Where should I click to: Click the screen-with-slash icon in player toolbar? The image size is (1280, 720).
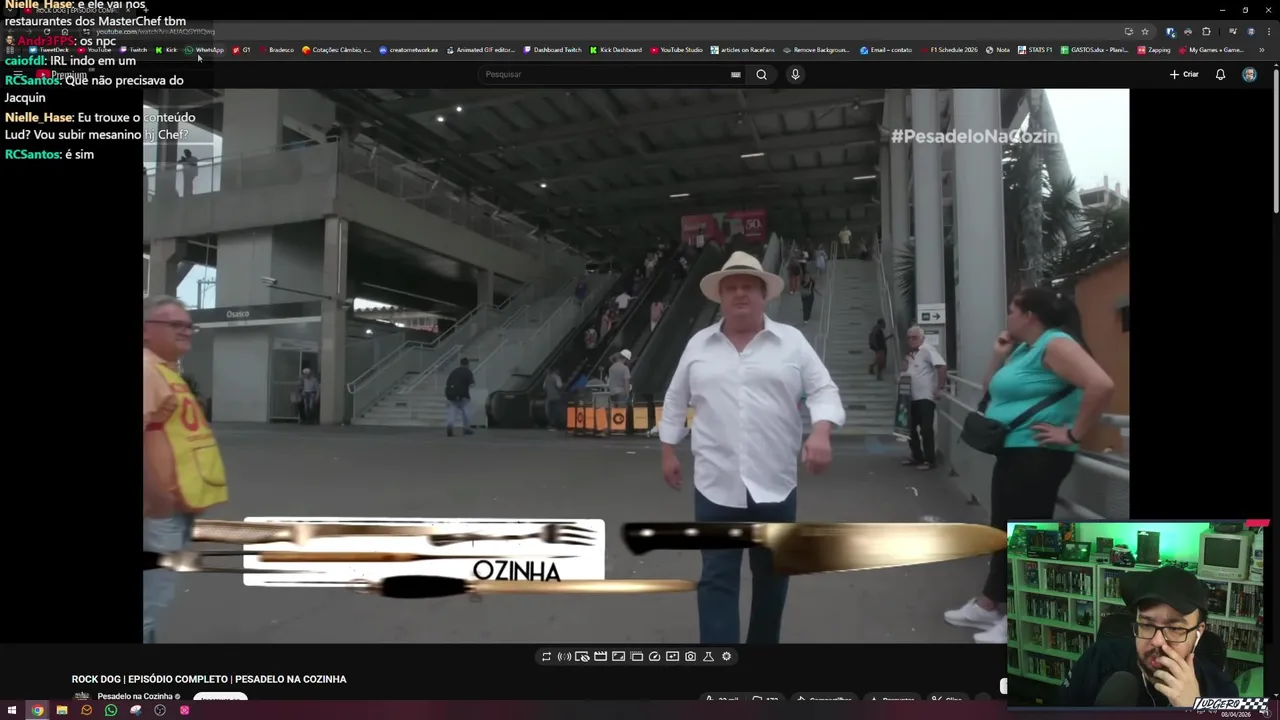click(582, 657)
